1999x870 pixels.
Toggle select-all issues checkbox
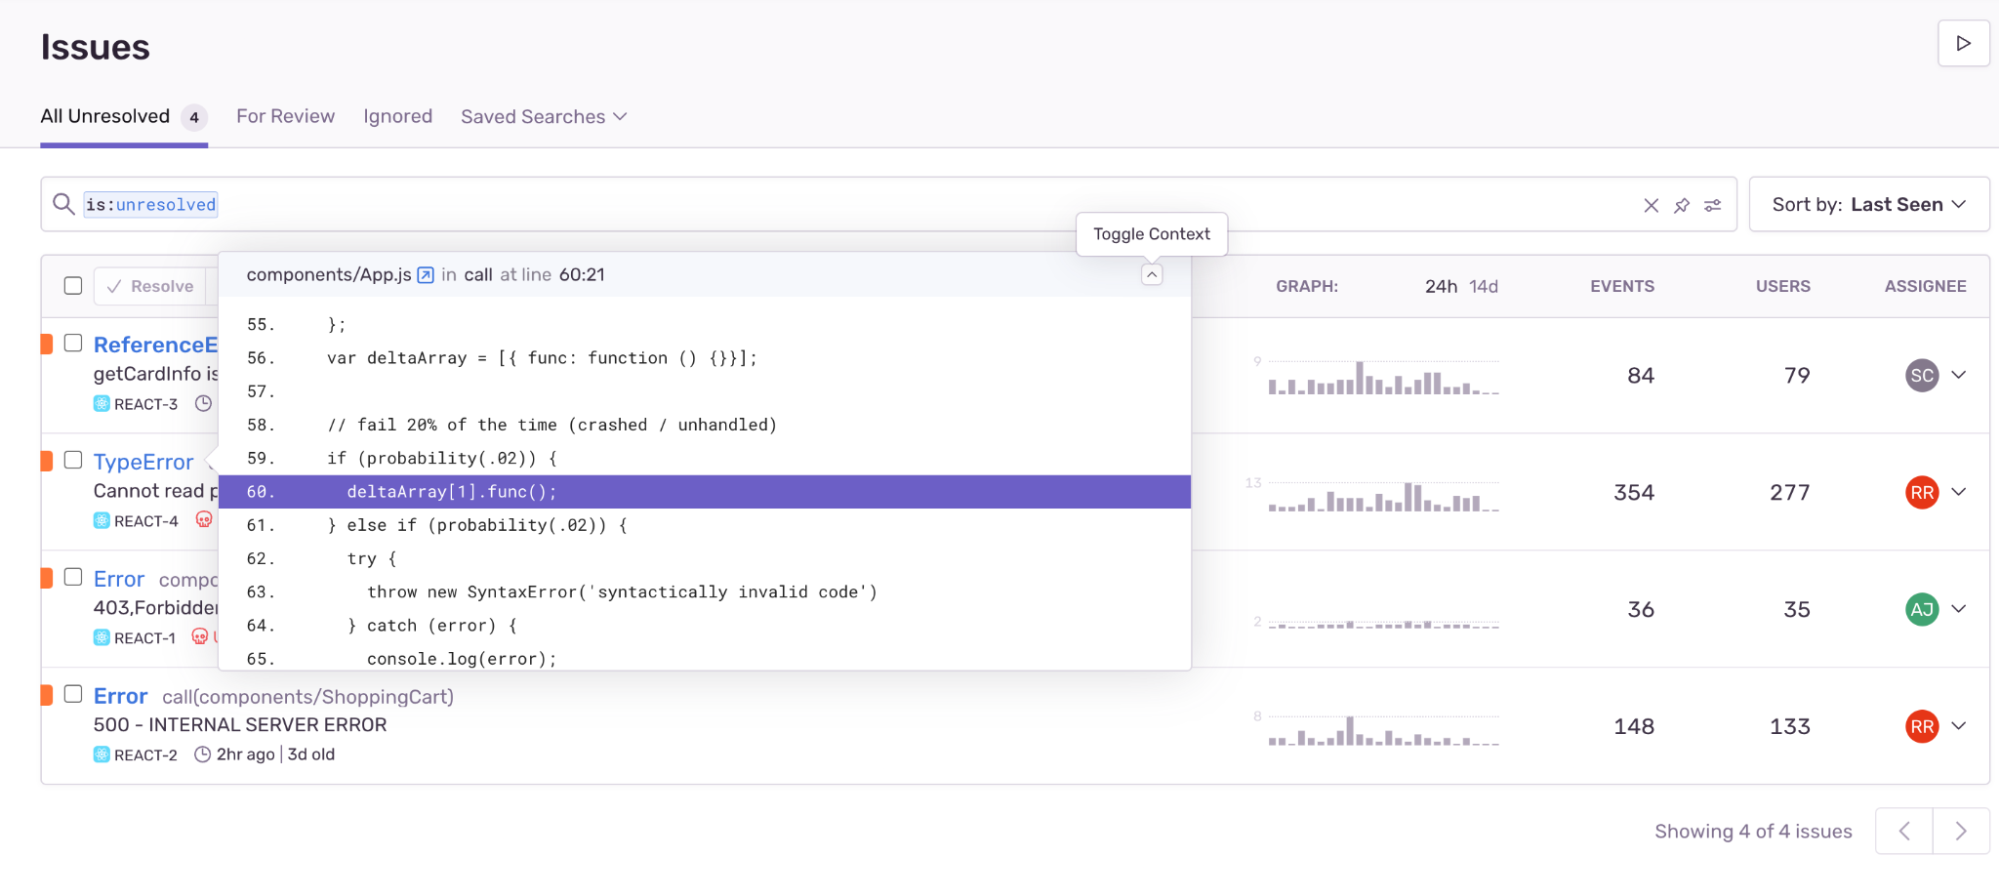pyautogui.click(x=73, y=286)
